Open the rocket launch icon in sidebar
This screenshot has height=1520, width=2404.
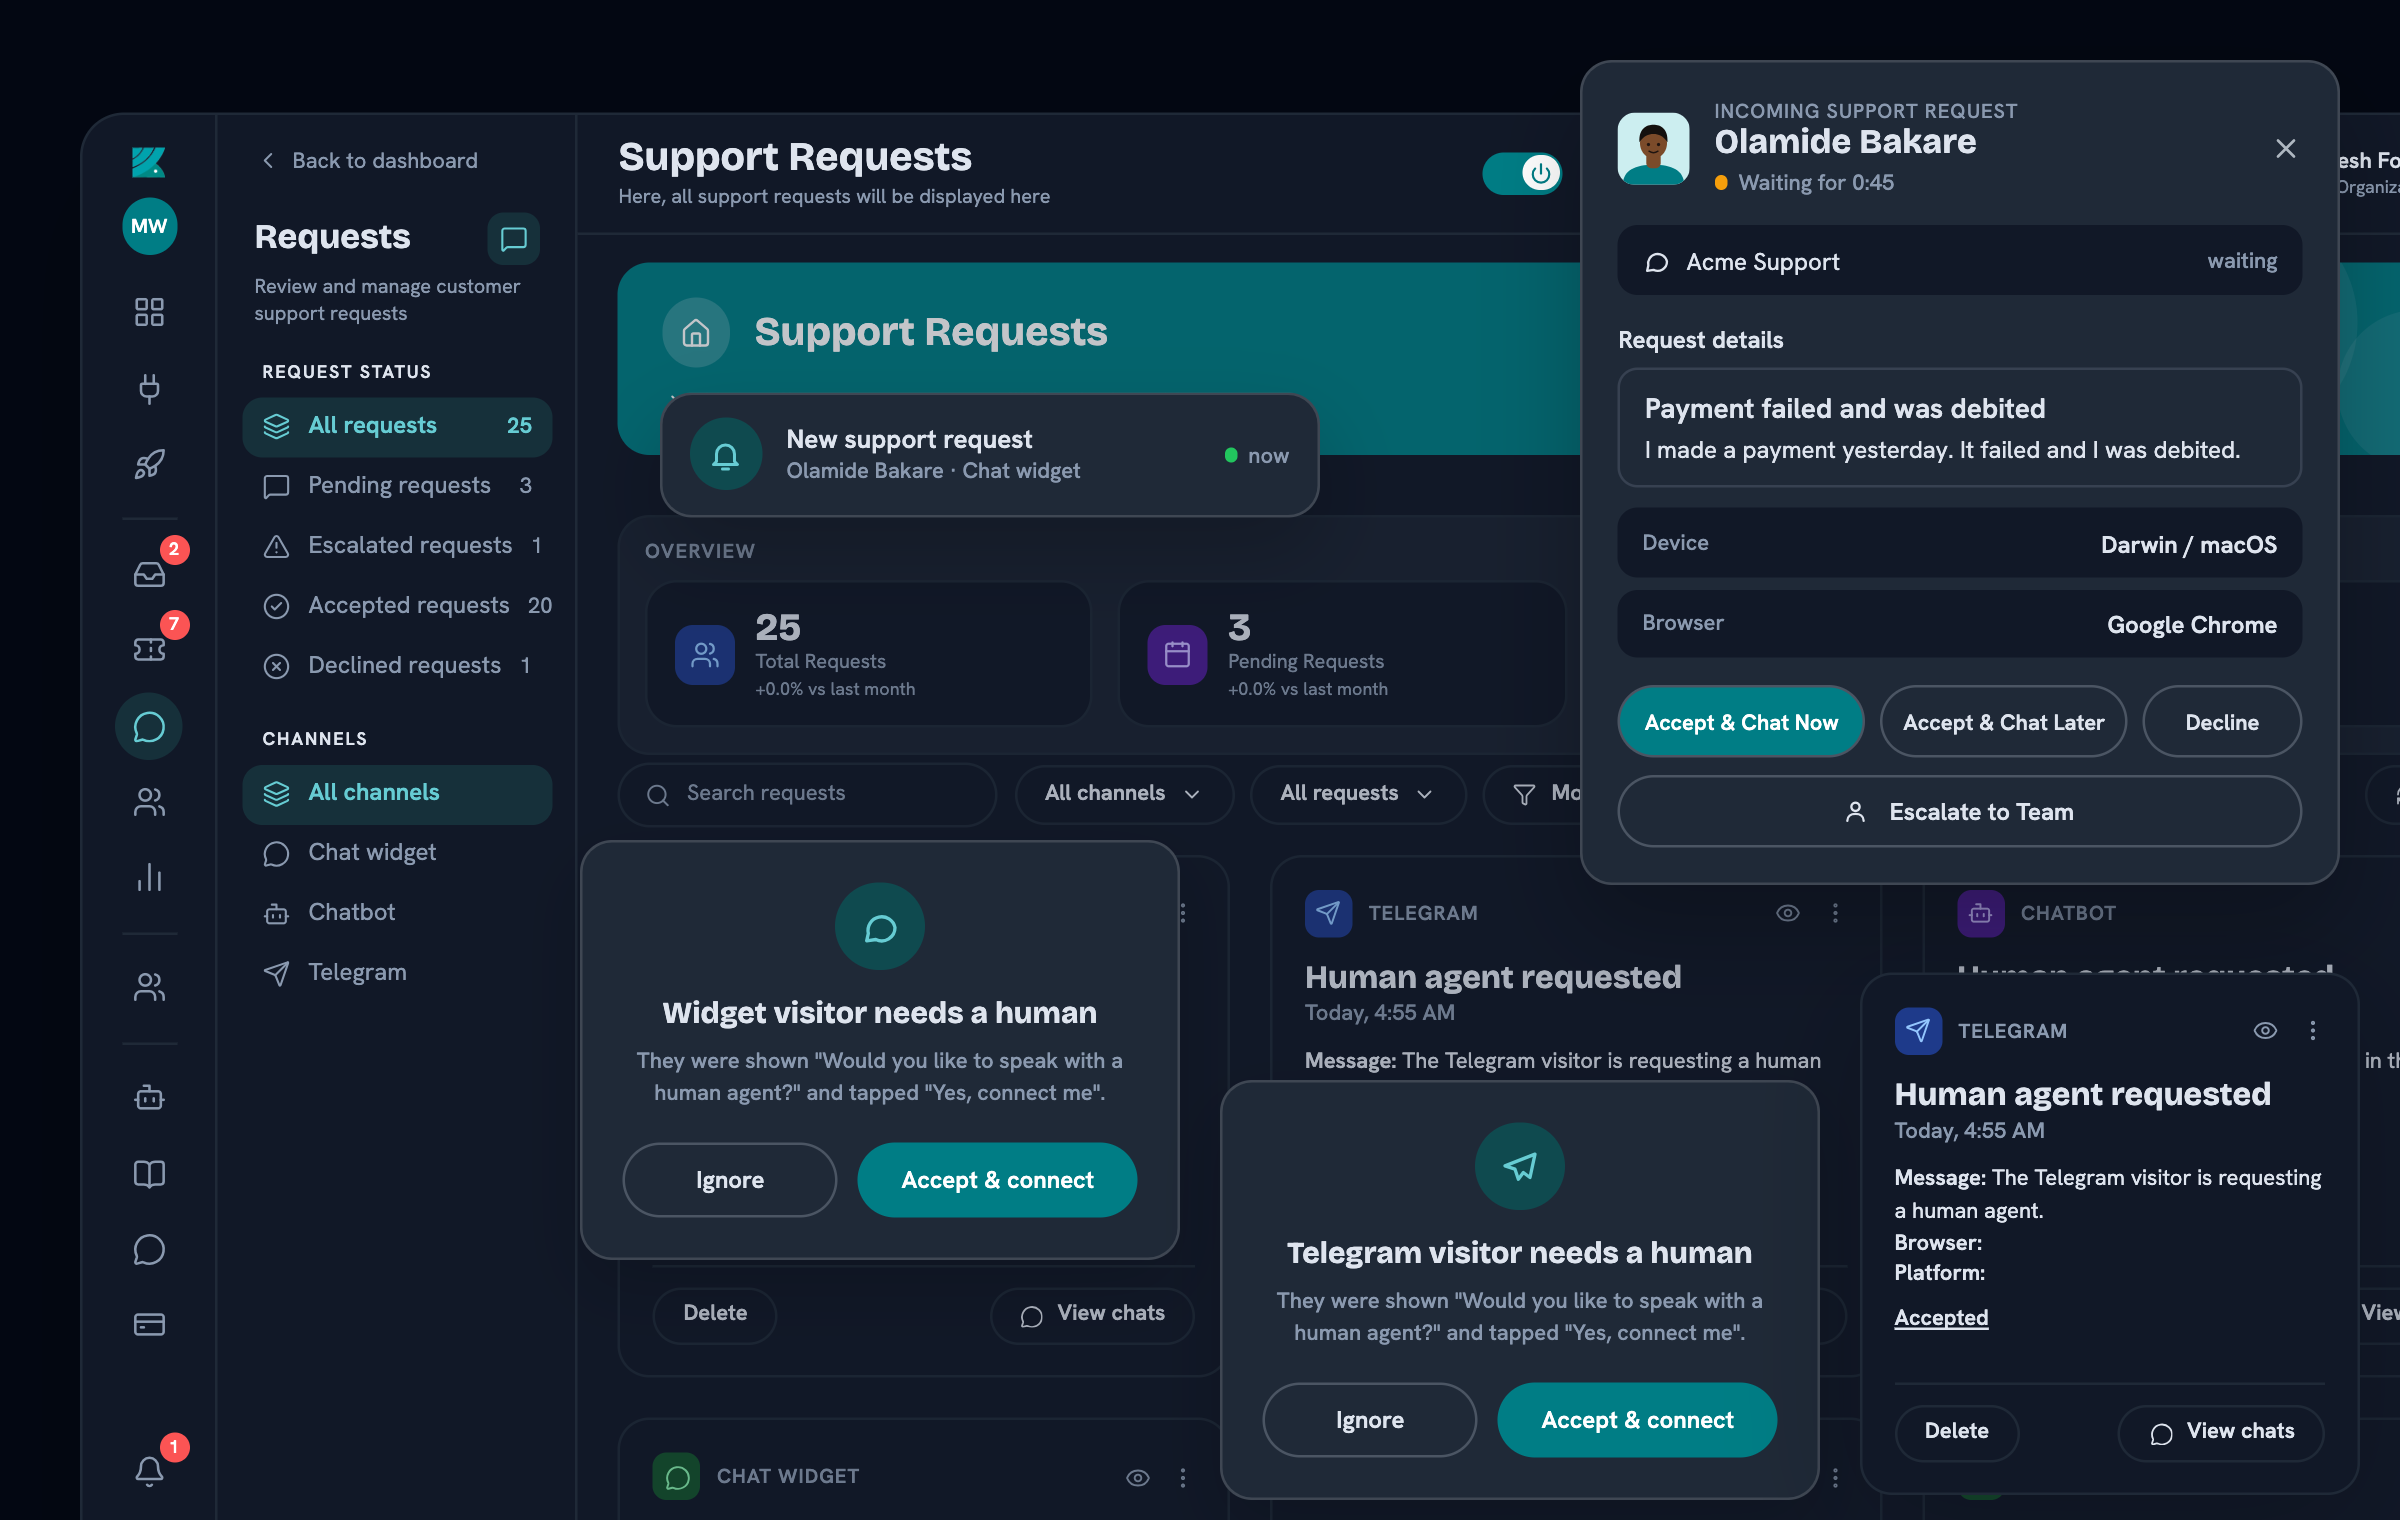[149, 464]
